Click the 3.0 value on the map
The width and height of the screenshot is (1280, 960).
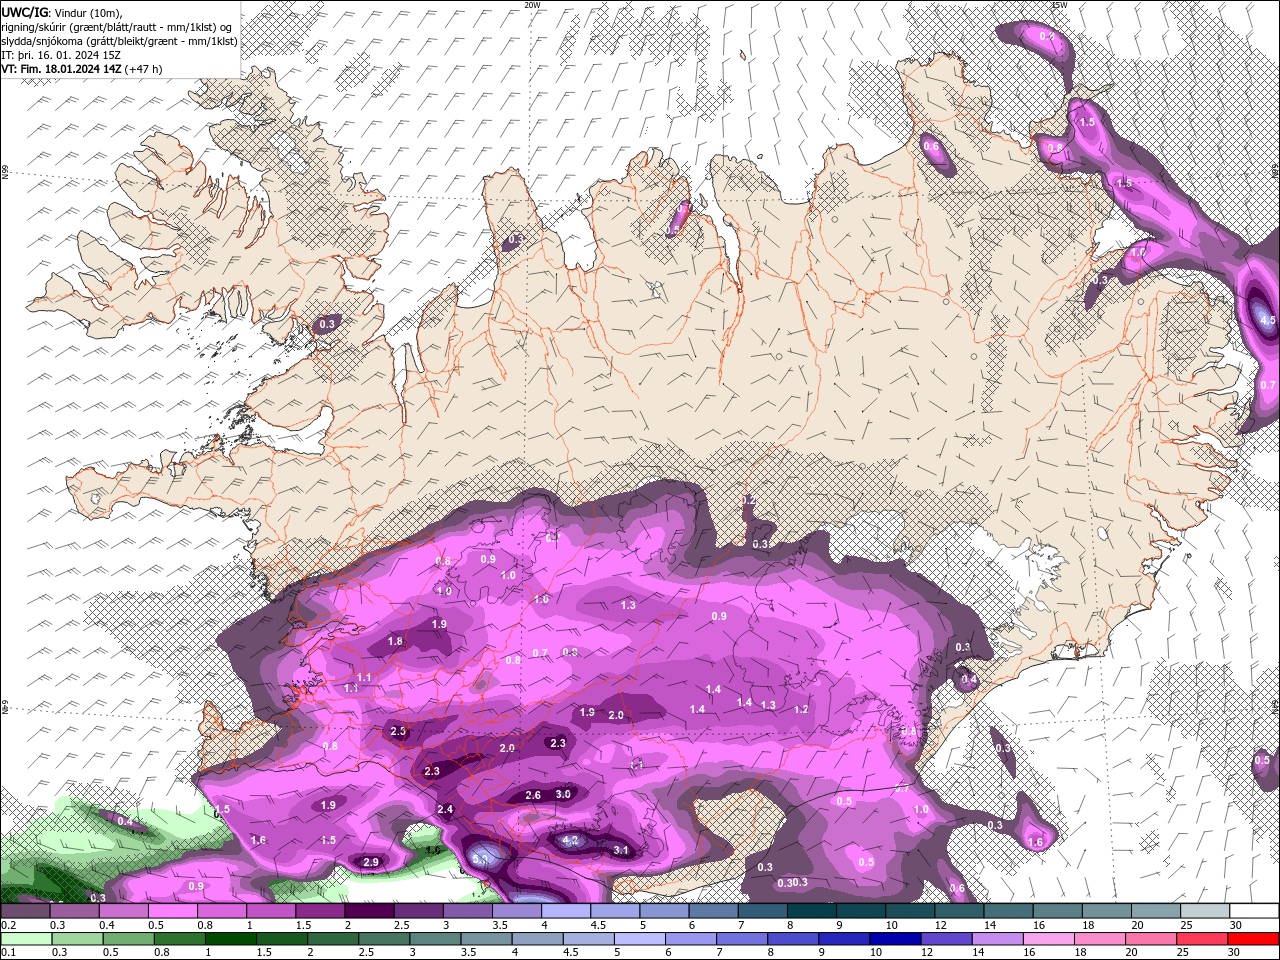[x=563, y=794]
